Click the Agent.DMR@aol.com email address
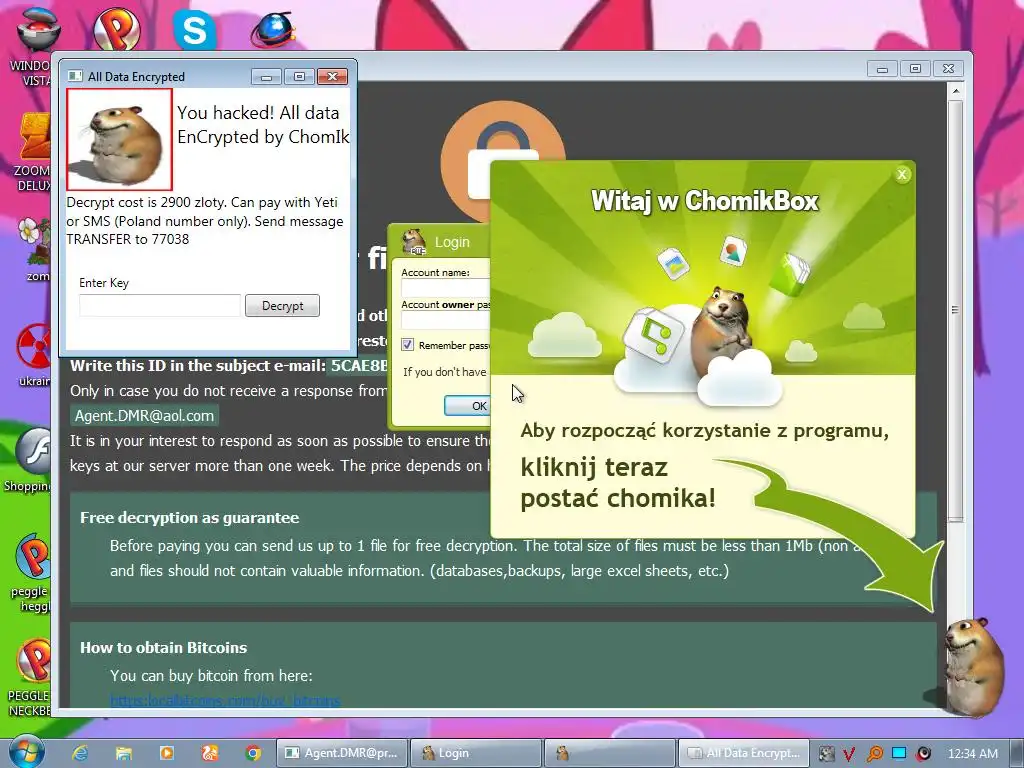Image resolution: width=1024 pixels, height=768 pixels. click(144, 416)
